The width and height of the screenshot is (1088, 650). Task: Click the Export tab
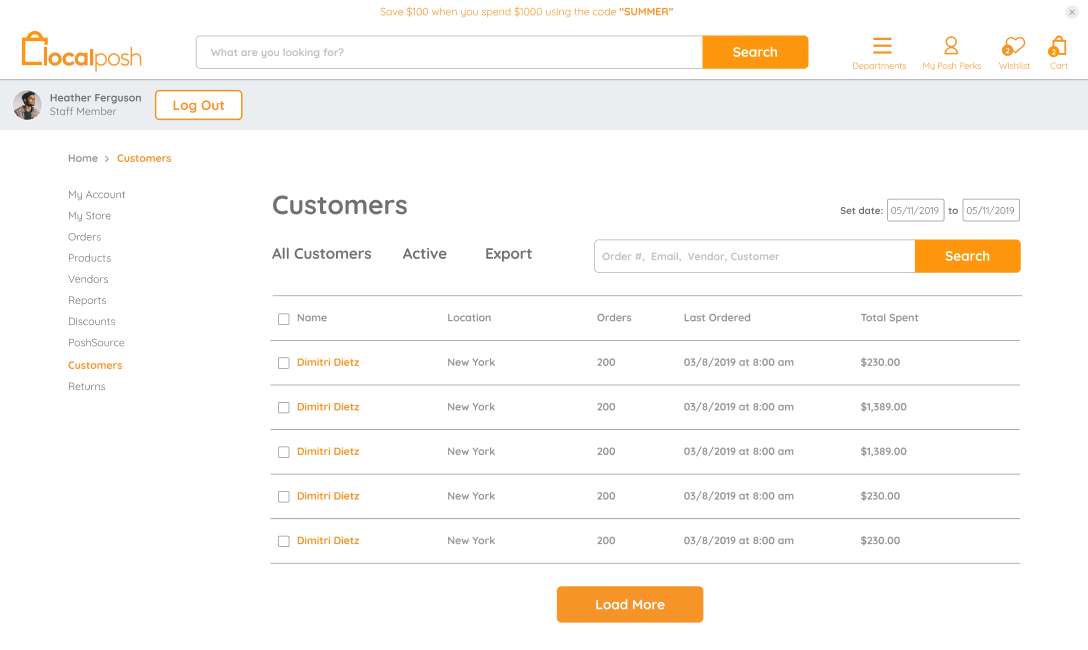(x=508, y=254)
